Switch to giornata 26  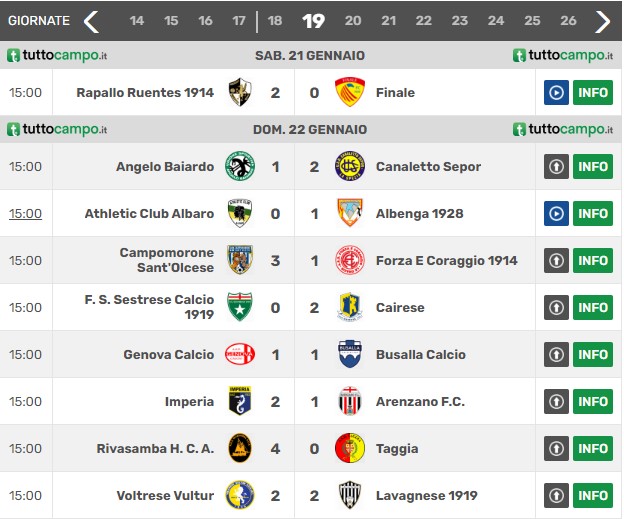pyautogui.click(x=568, y=21)
